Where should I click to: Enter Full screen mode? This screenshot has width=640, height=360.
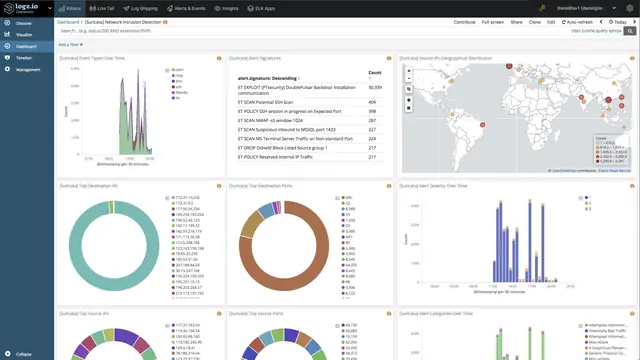click(x=493, y=22)
